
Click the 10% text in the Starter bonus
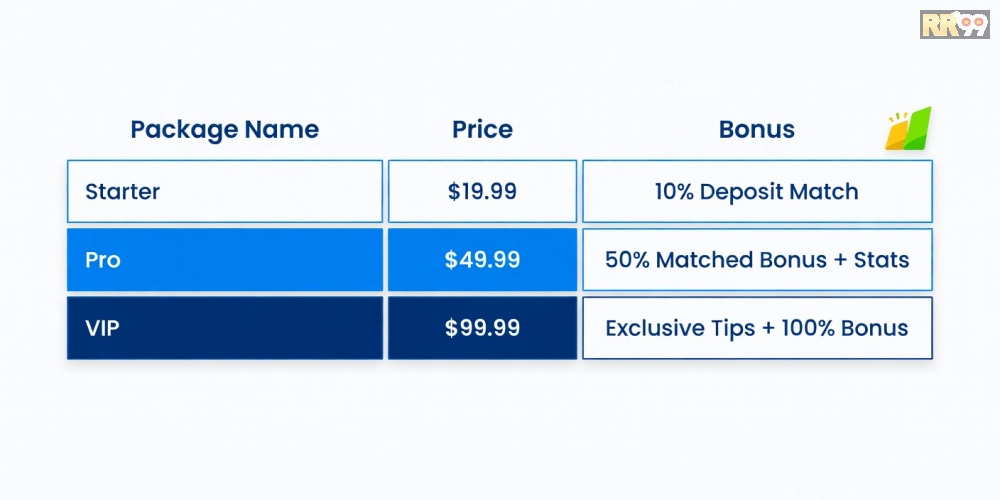tap(673, 191)
